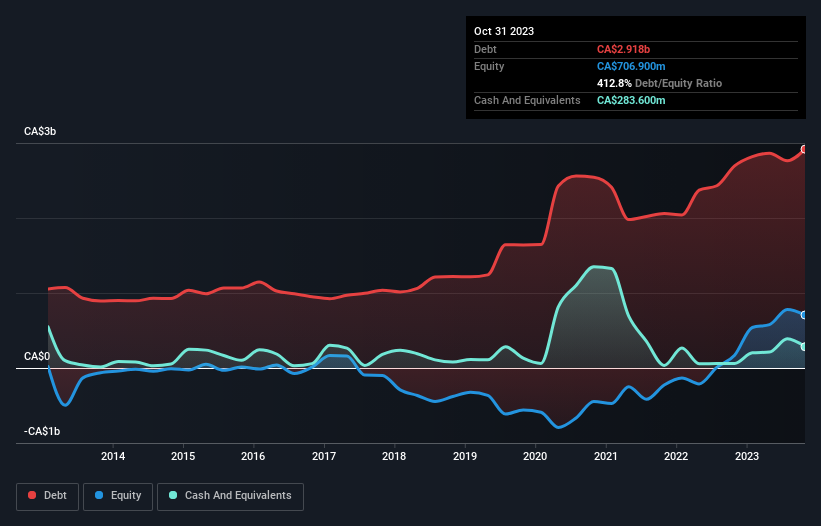The image size is (821, 526).
Task: Click the 2018 x-axis label
Action: click(394, 456)
